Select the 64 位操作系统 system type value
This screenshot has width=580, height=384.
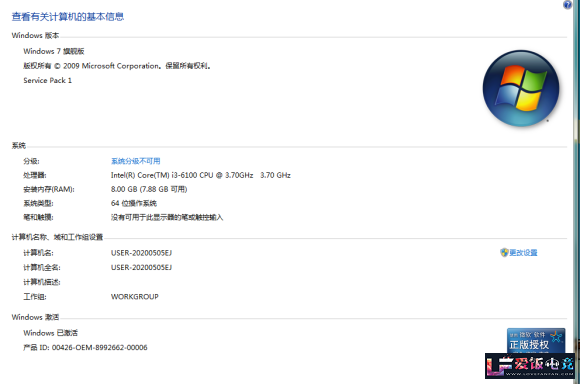(x=134, y=203)
